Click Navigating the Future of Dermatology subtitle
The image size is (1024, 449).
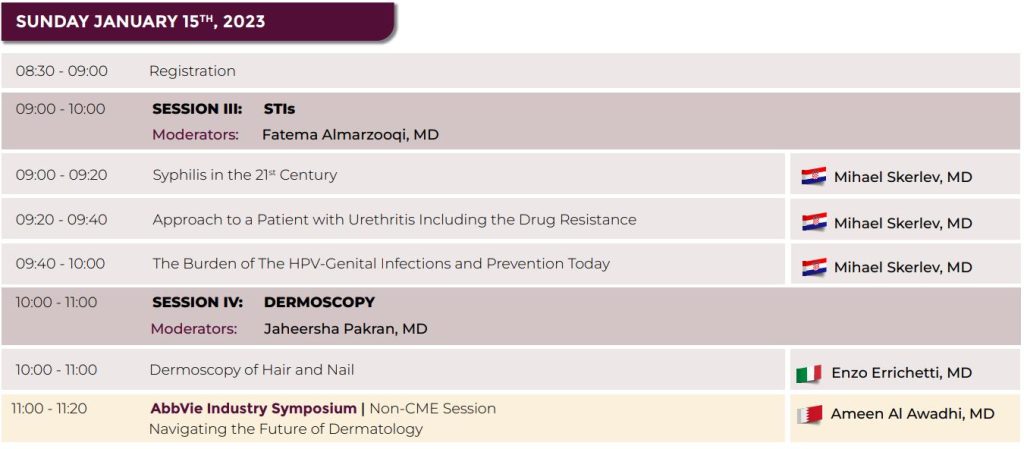click(x=286, y=429)
